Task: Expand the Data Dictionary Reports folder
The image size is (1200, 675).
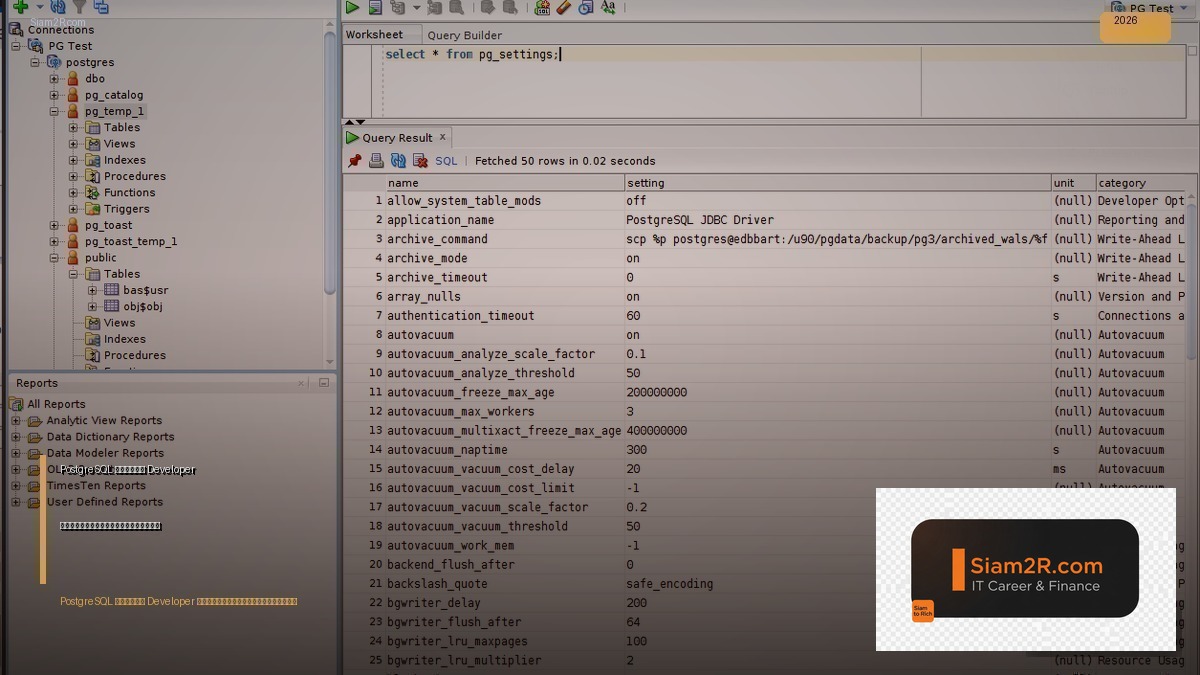Action: pos(16,437)
